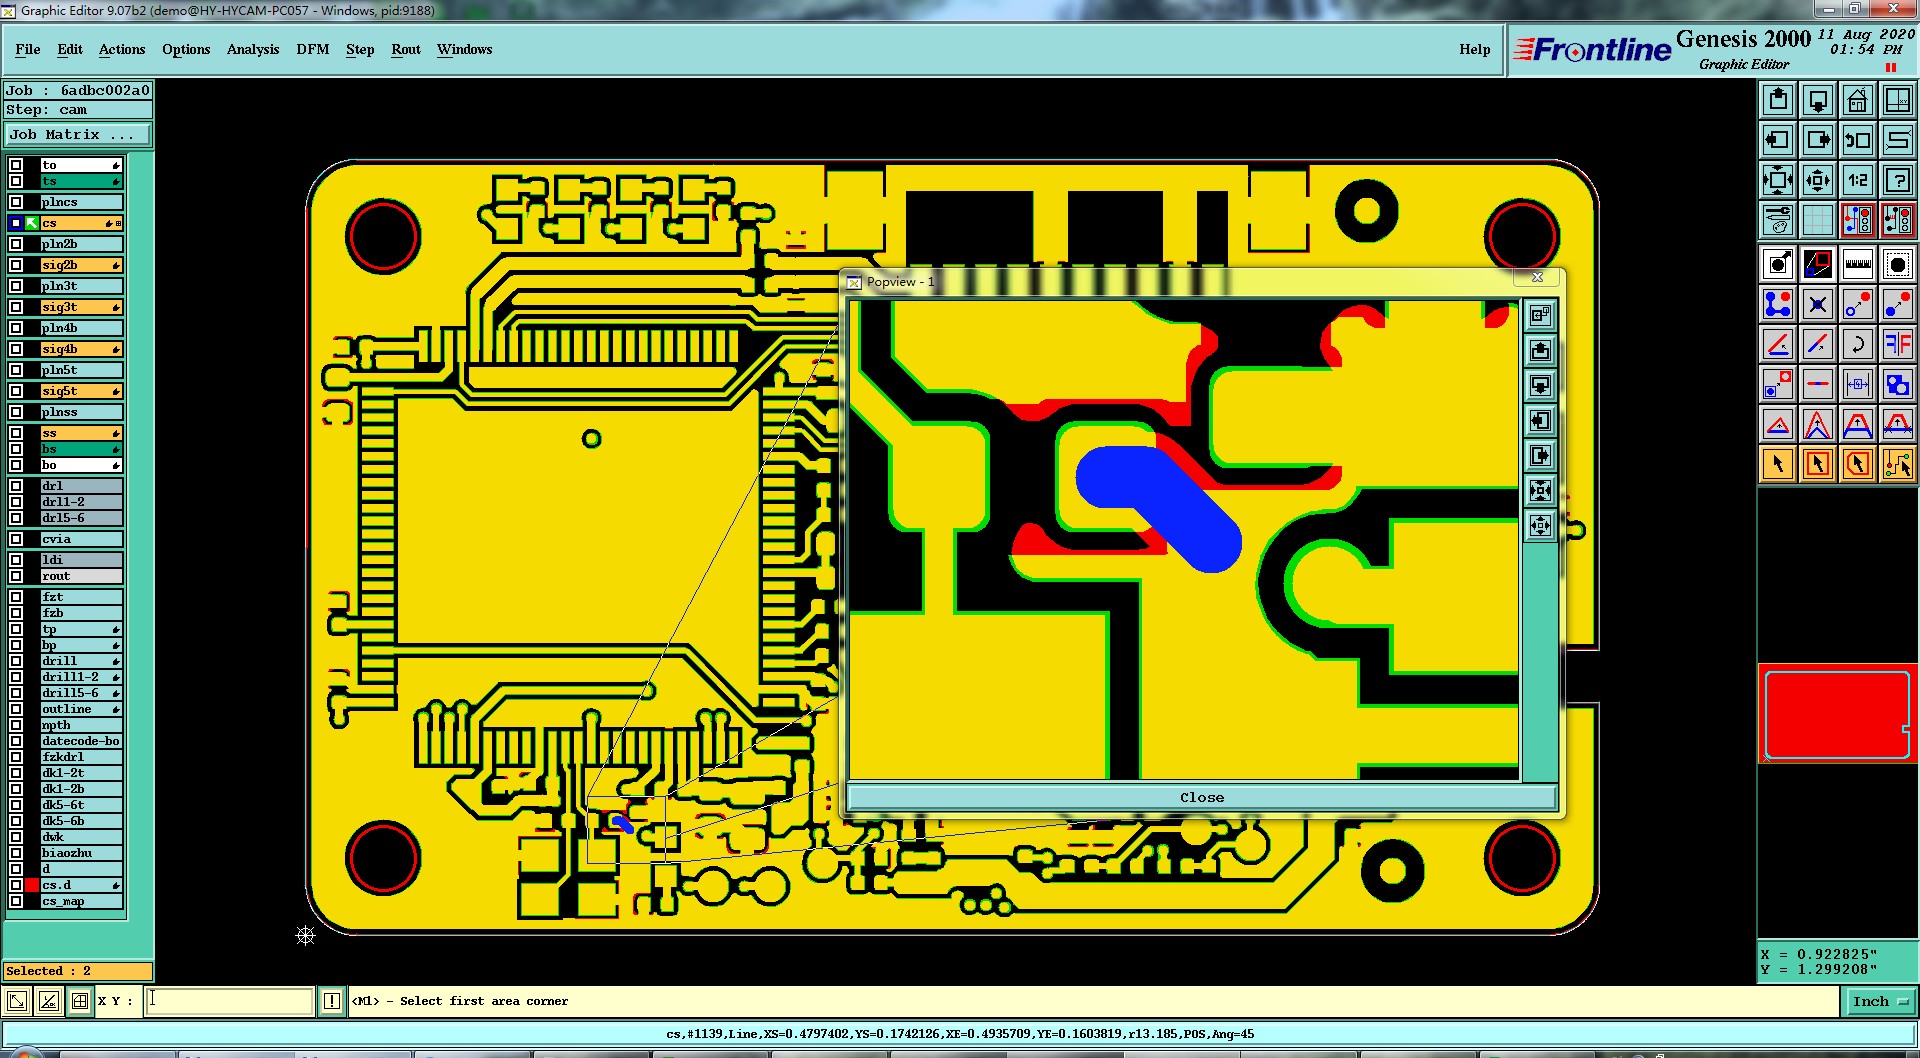
Task: Click the X Y coordinate input field
Action: (x=230, y=1001)
